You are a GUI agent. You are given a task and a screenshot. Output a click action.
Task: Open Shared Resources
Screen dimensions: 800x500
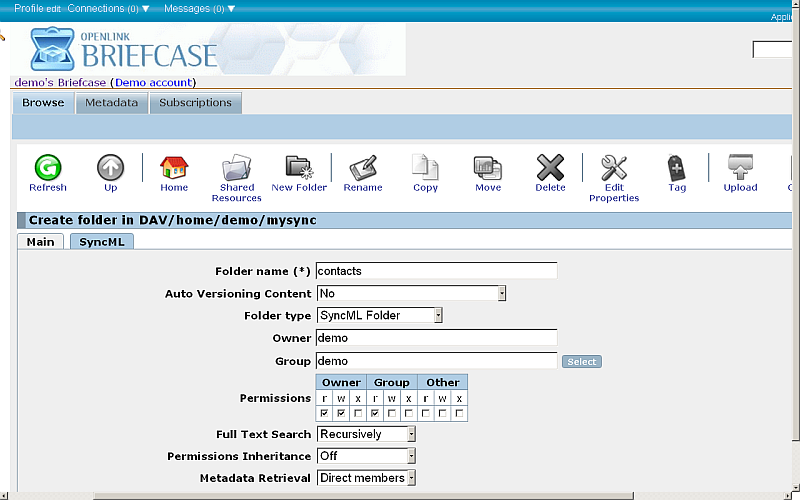pos(236,168)
